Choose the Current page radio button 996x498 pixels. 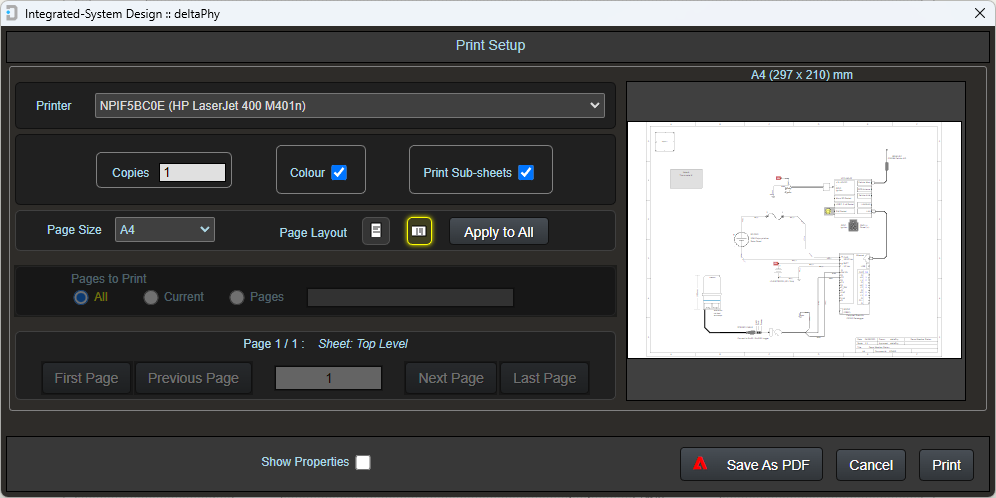(151, 297)
